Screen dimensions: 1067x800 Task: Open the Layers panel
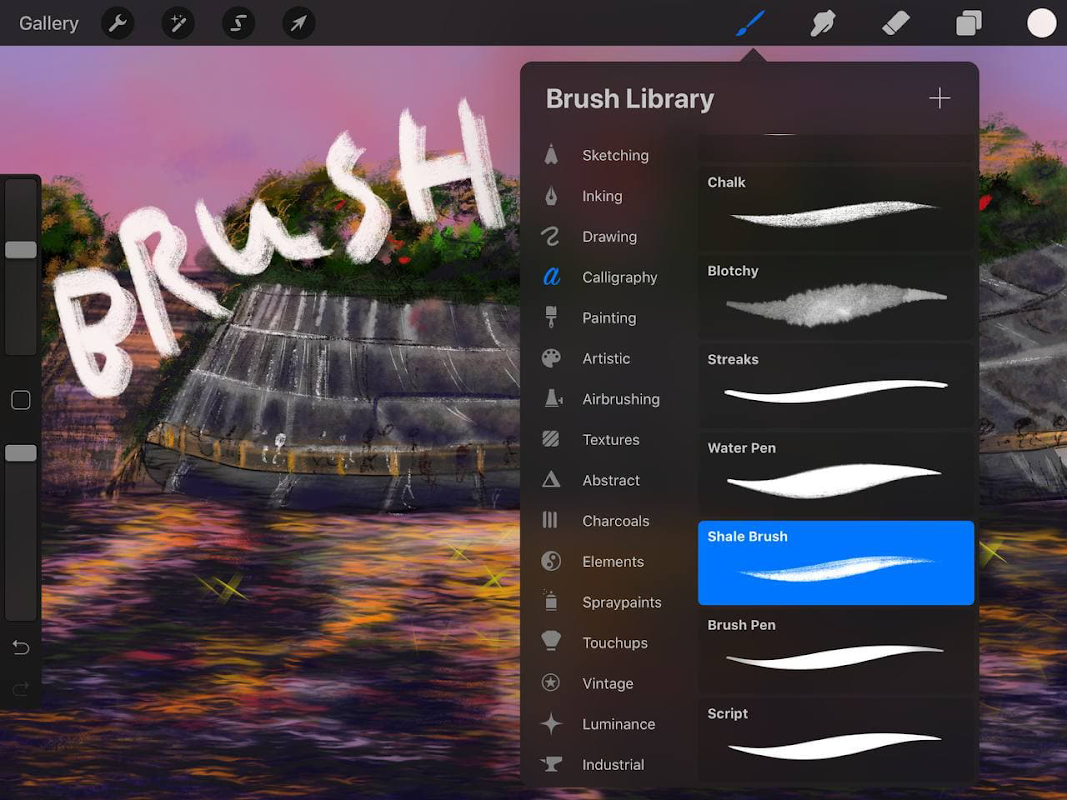click(x=968, y=23)
